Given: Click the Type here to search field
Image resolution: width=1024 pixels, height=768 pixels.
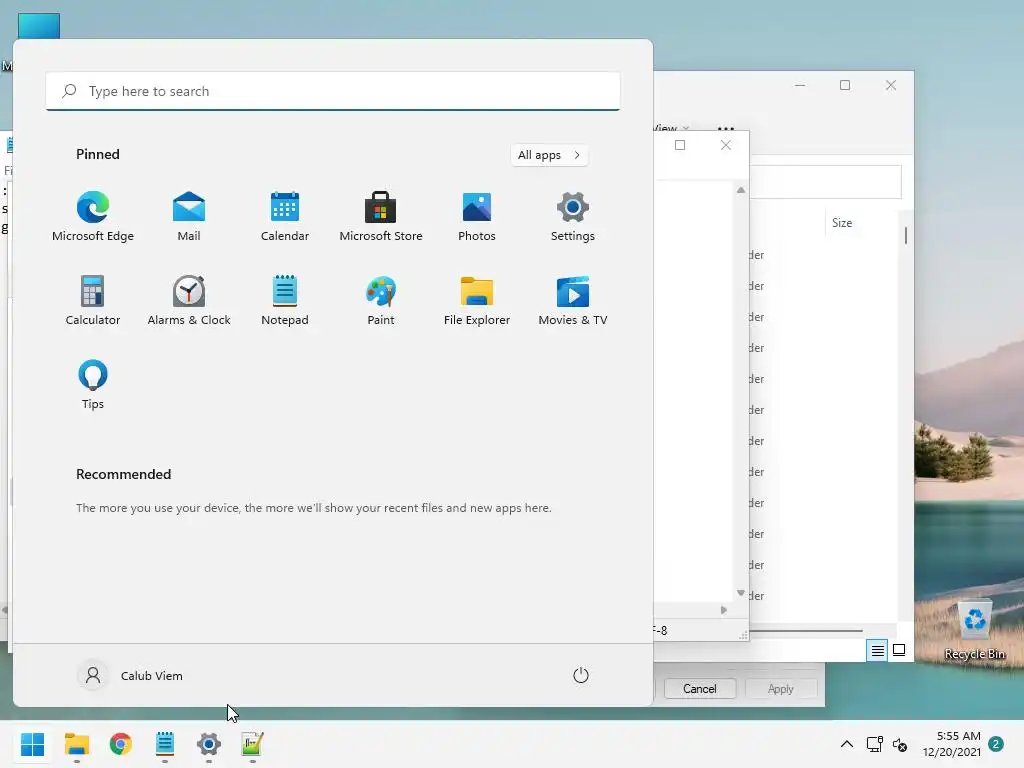Looking at the screenshot, I should [333, 91].
